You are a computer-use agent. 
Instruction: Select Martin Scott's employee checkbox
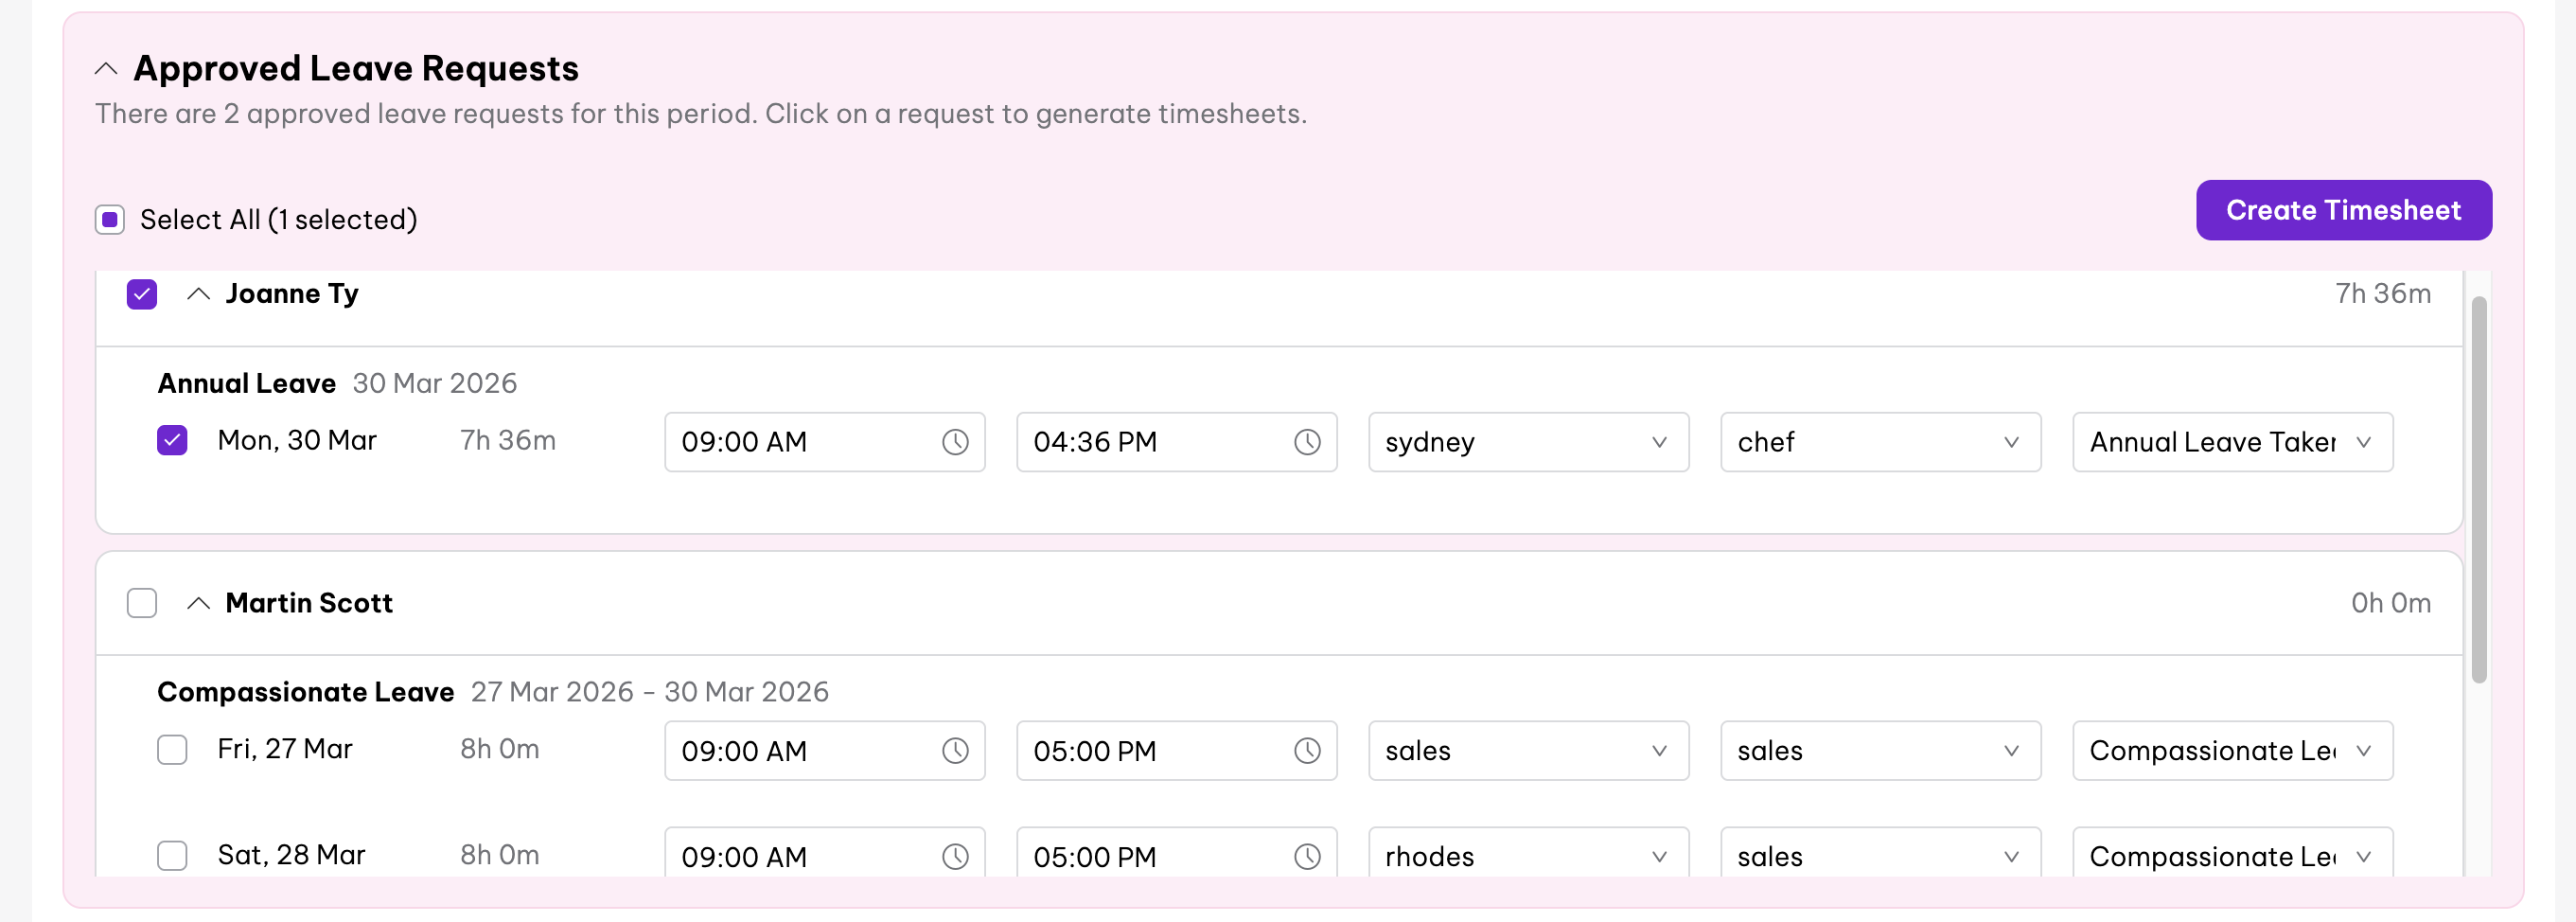pyautogui.click(x=142, y=603)
